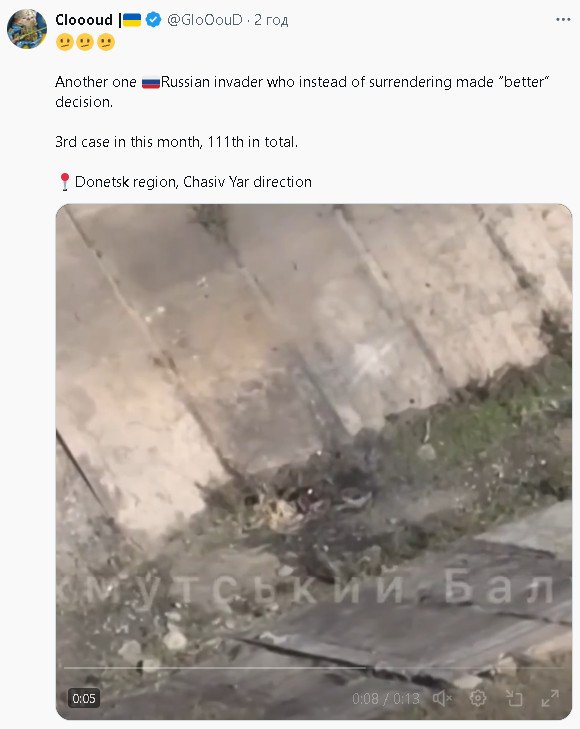
Task: Open the Cloooud profile avatar
Action: pyautogui.click(x=26, y=29)
